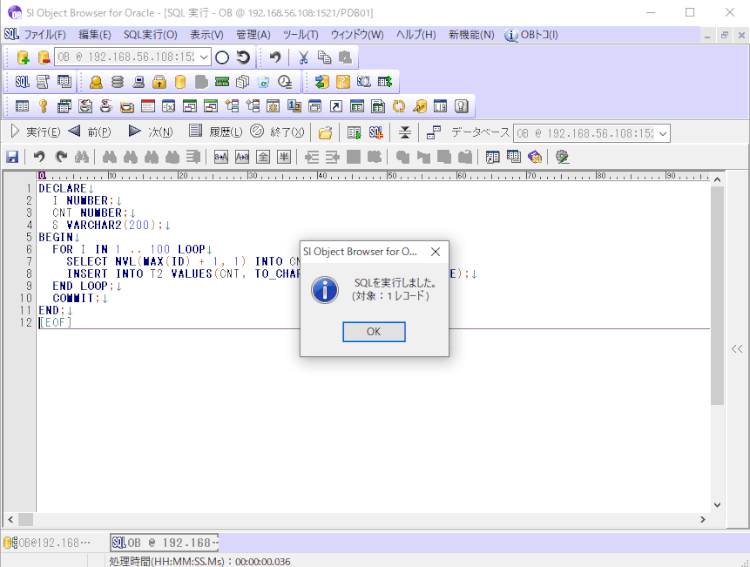Click the scissors cut icon

(x=303, y=57)
